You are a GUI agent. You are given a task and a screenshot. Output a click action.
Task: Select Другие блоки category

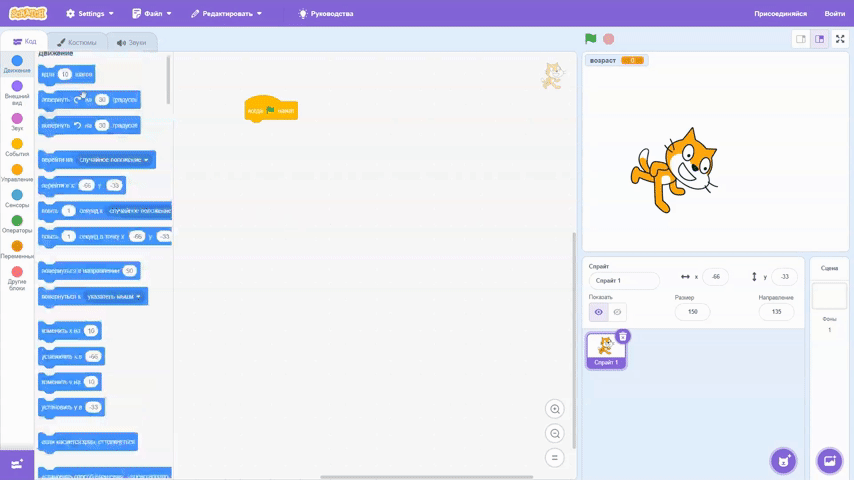[x=17, y=278]
